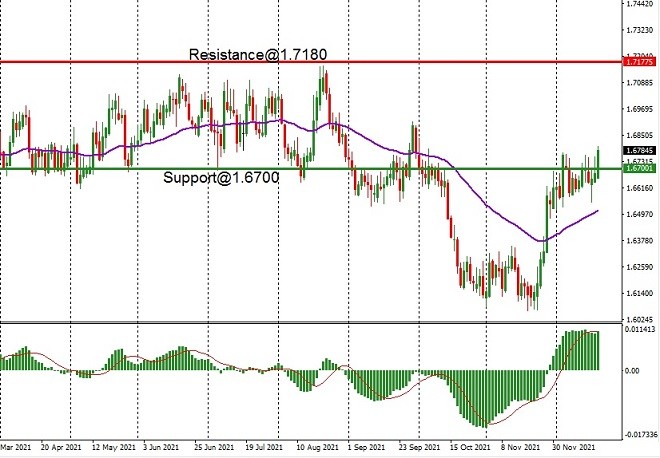Click the 1.64970 price axis label
Viewport: 660px width, 458px height.
(x=639, y=214)
